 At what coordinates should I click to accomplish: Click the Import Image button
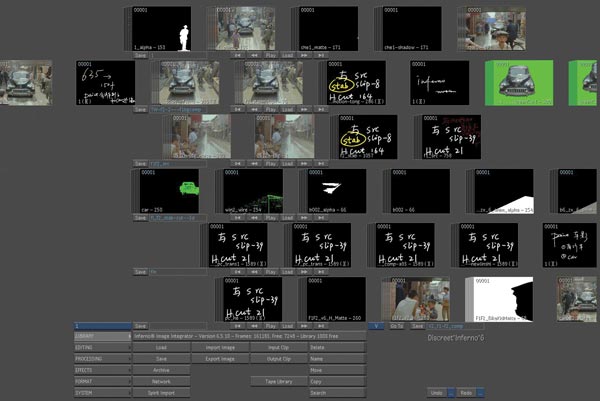(219, 347)
